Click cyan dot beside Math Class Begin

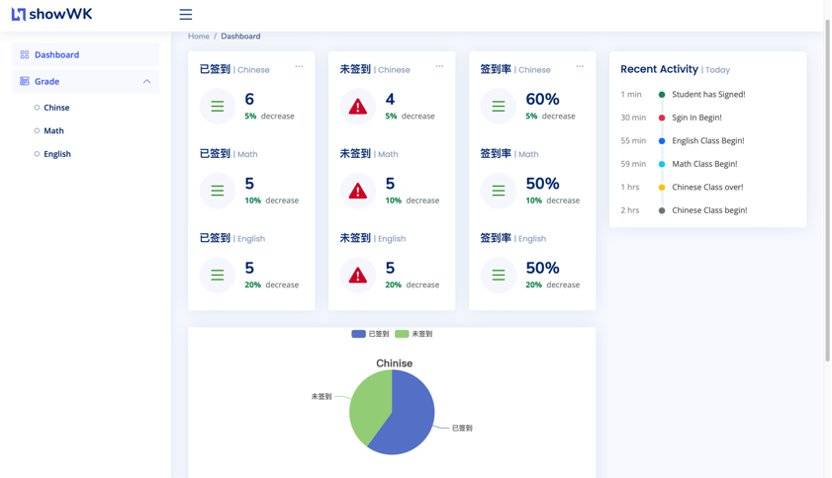point(662,164)
